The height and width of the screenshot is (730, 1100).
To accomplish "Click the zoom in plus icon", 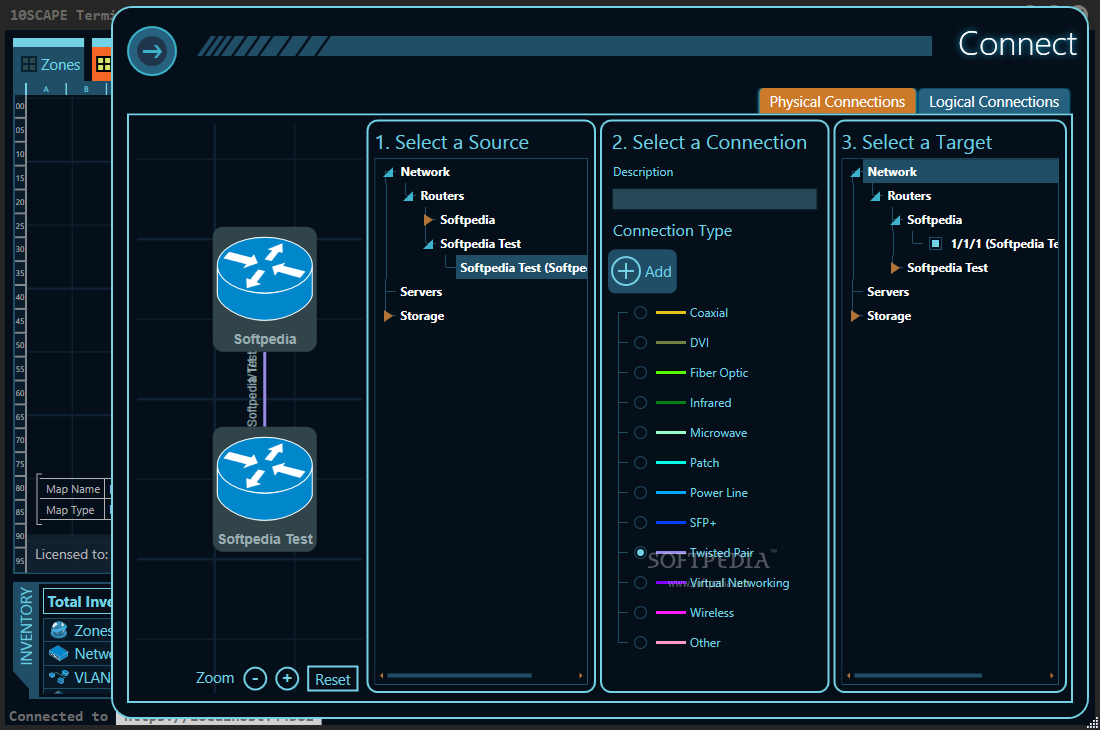I will tap(287, 678).
